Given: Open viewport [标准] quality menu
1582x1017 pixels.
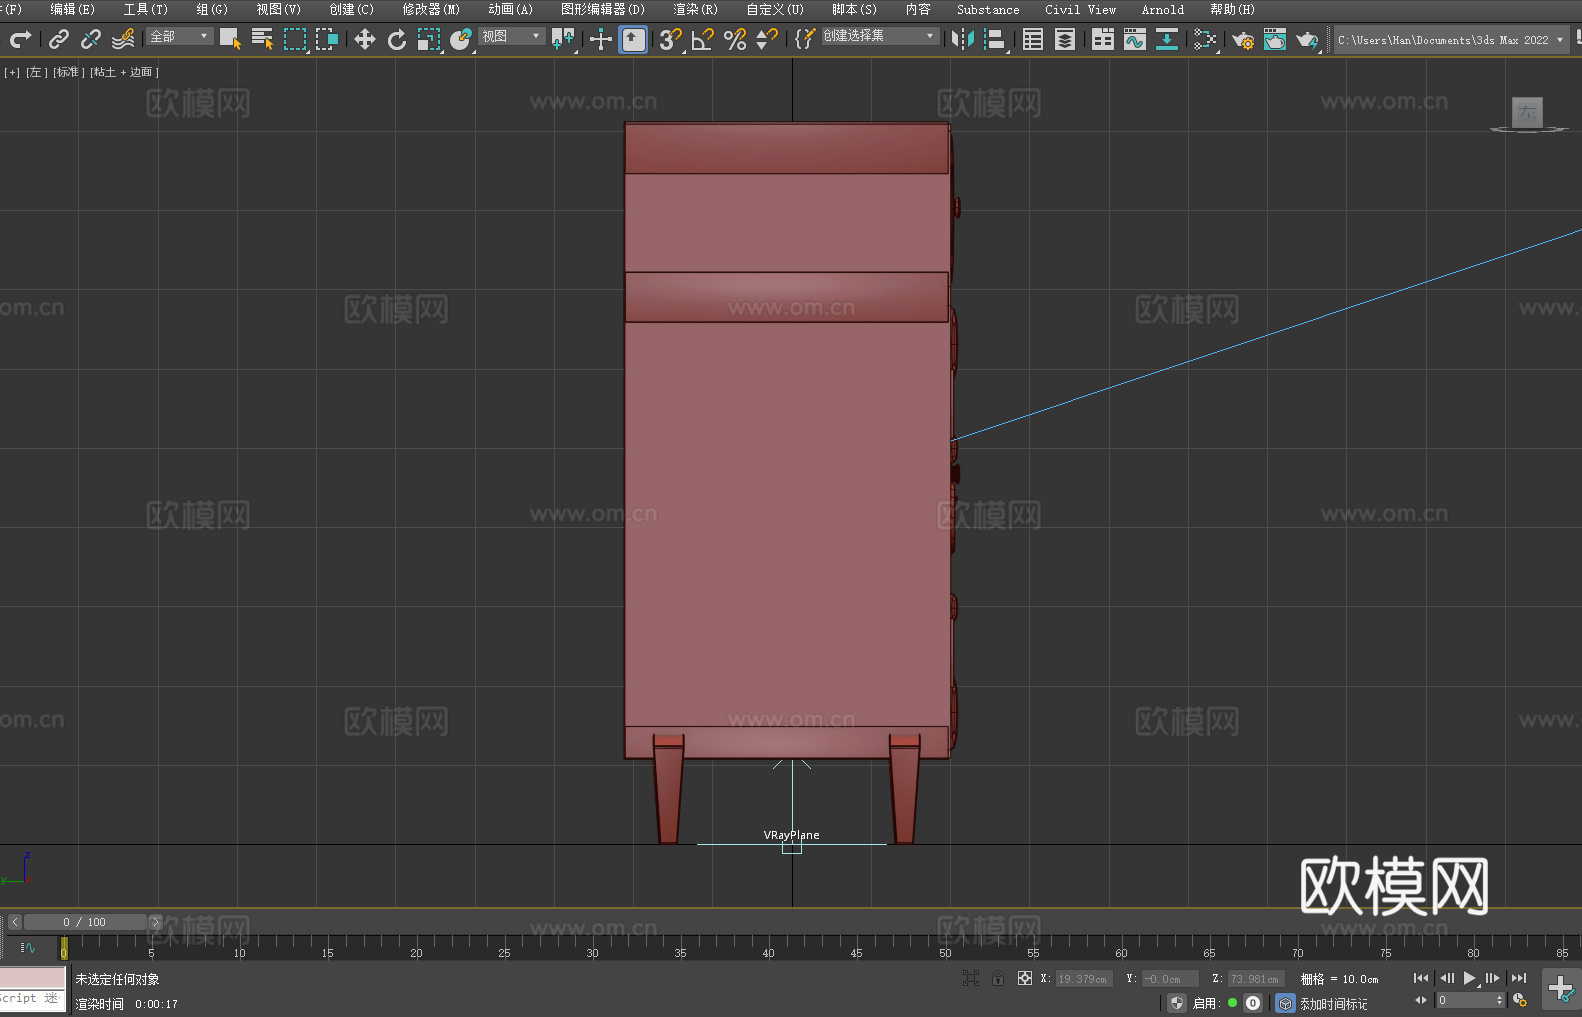Looking at the screenshot, I should click(x=67, y=72).
